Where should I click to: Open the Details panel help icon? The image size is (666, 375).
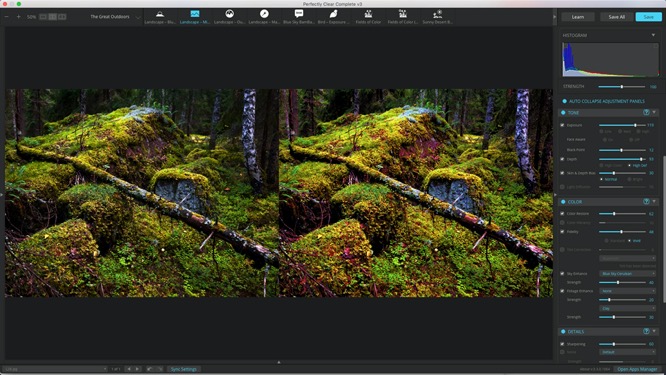click(646, 331)
